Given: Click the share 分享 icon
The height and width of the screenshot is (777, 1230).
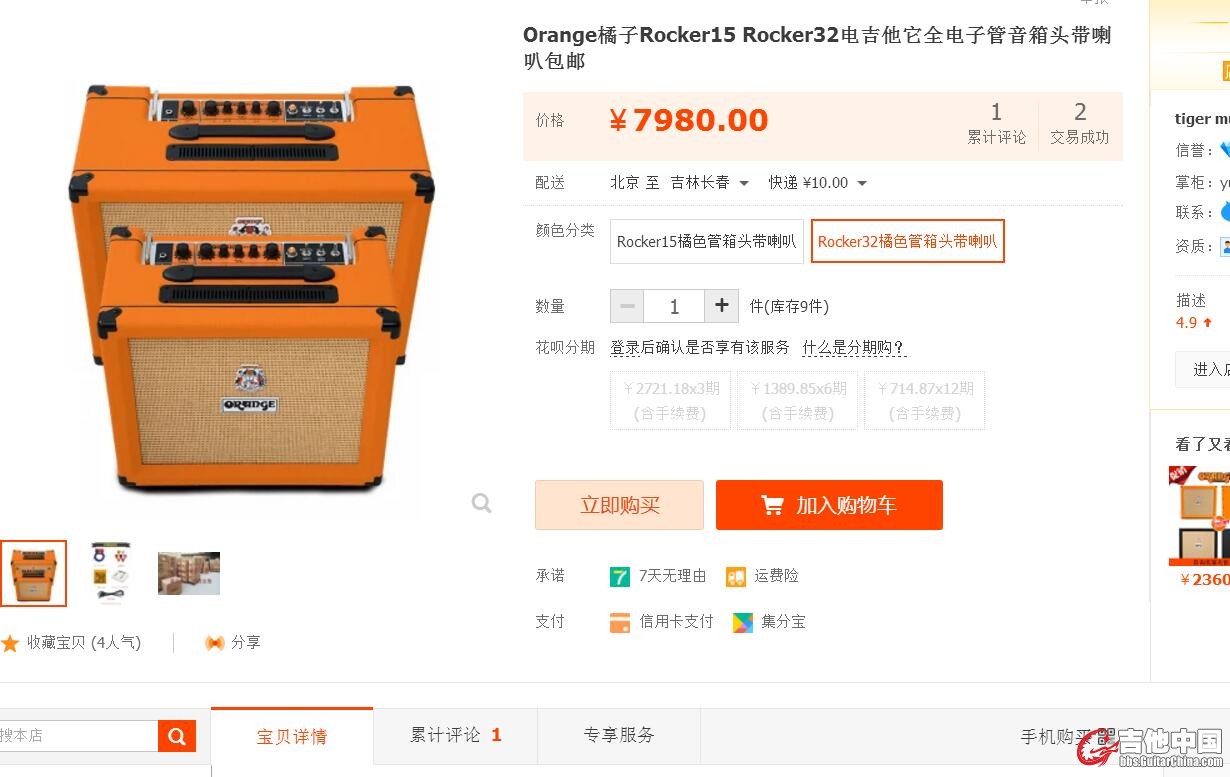Looking at the screenshot, I should pyautogui.click(x=214, y=643).
